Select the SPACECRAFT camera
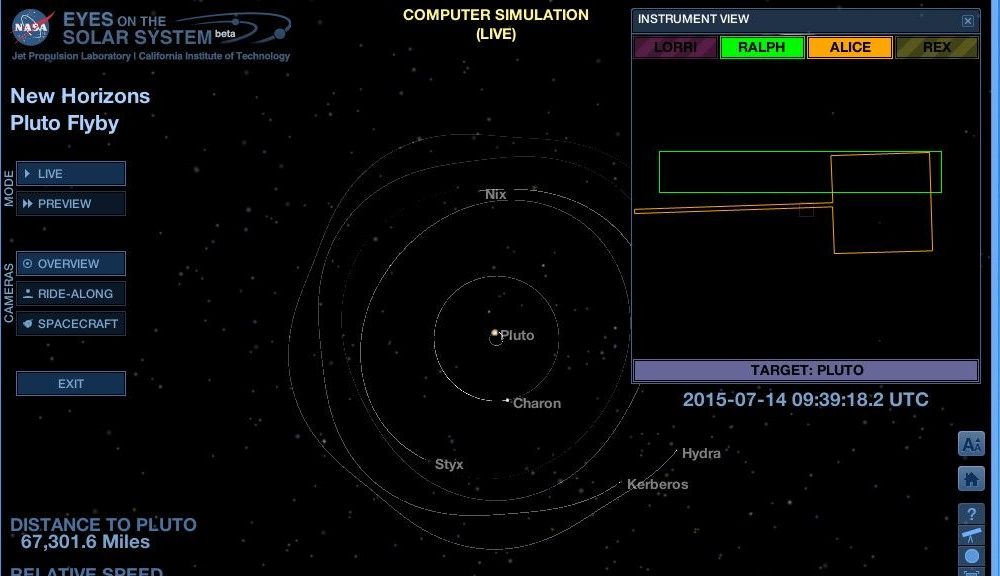Viewport: 1000px width, 576px height. pyautogui.click(x=71, y=323)
